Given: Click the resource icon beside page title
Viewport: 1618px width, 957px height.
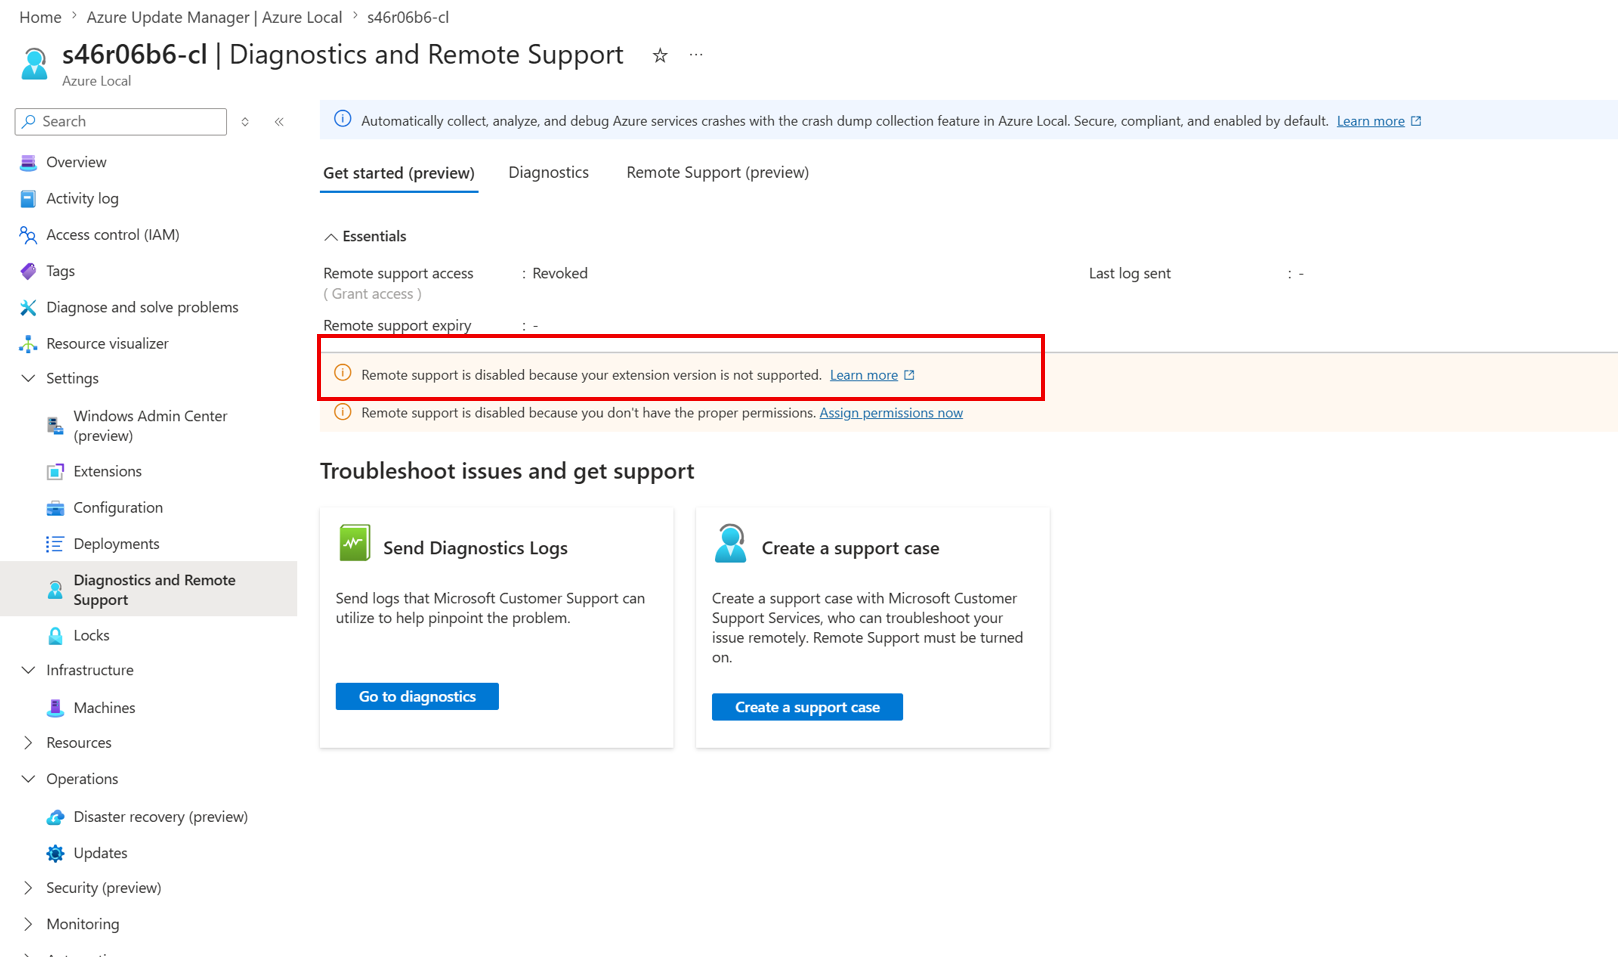Looking at the screenshot, I should pyautogui.click(x=34, y=63).
